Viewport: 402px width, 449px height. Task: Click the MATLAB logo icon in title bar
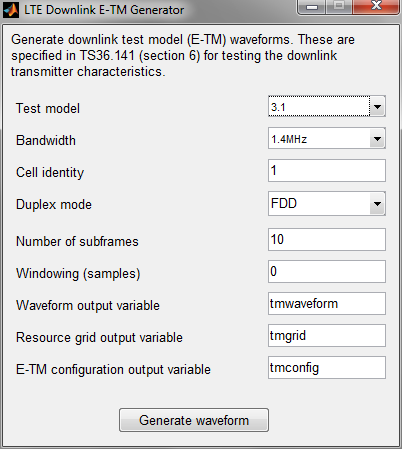pos(11,10)
